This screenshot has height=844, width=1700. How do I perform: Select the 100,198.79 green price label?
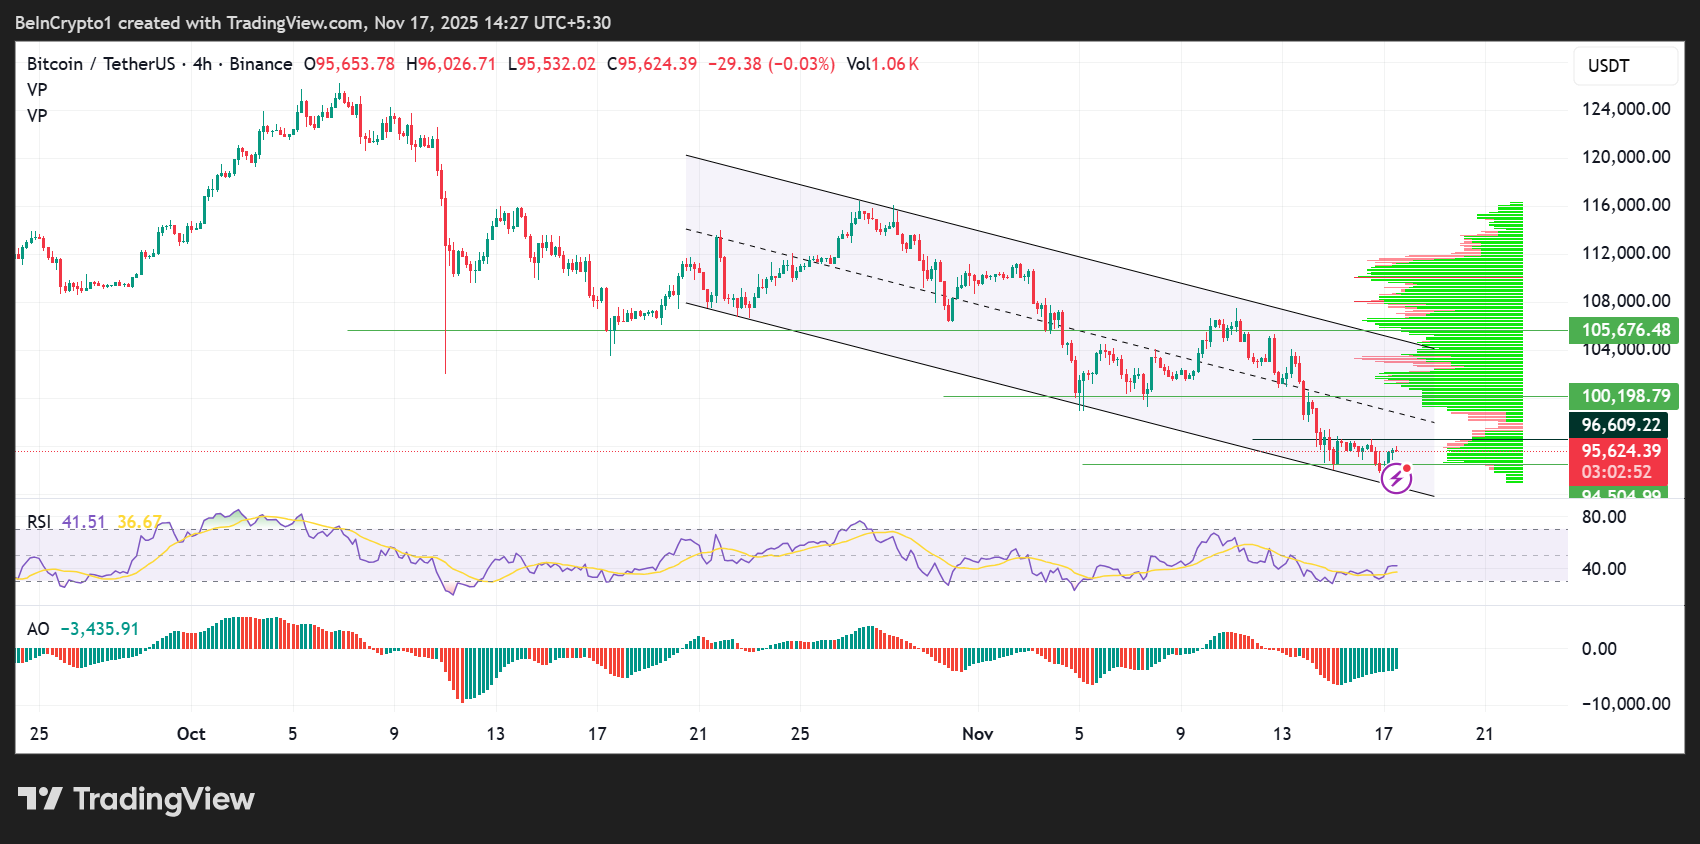[1624, 396]
